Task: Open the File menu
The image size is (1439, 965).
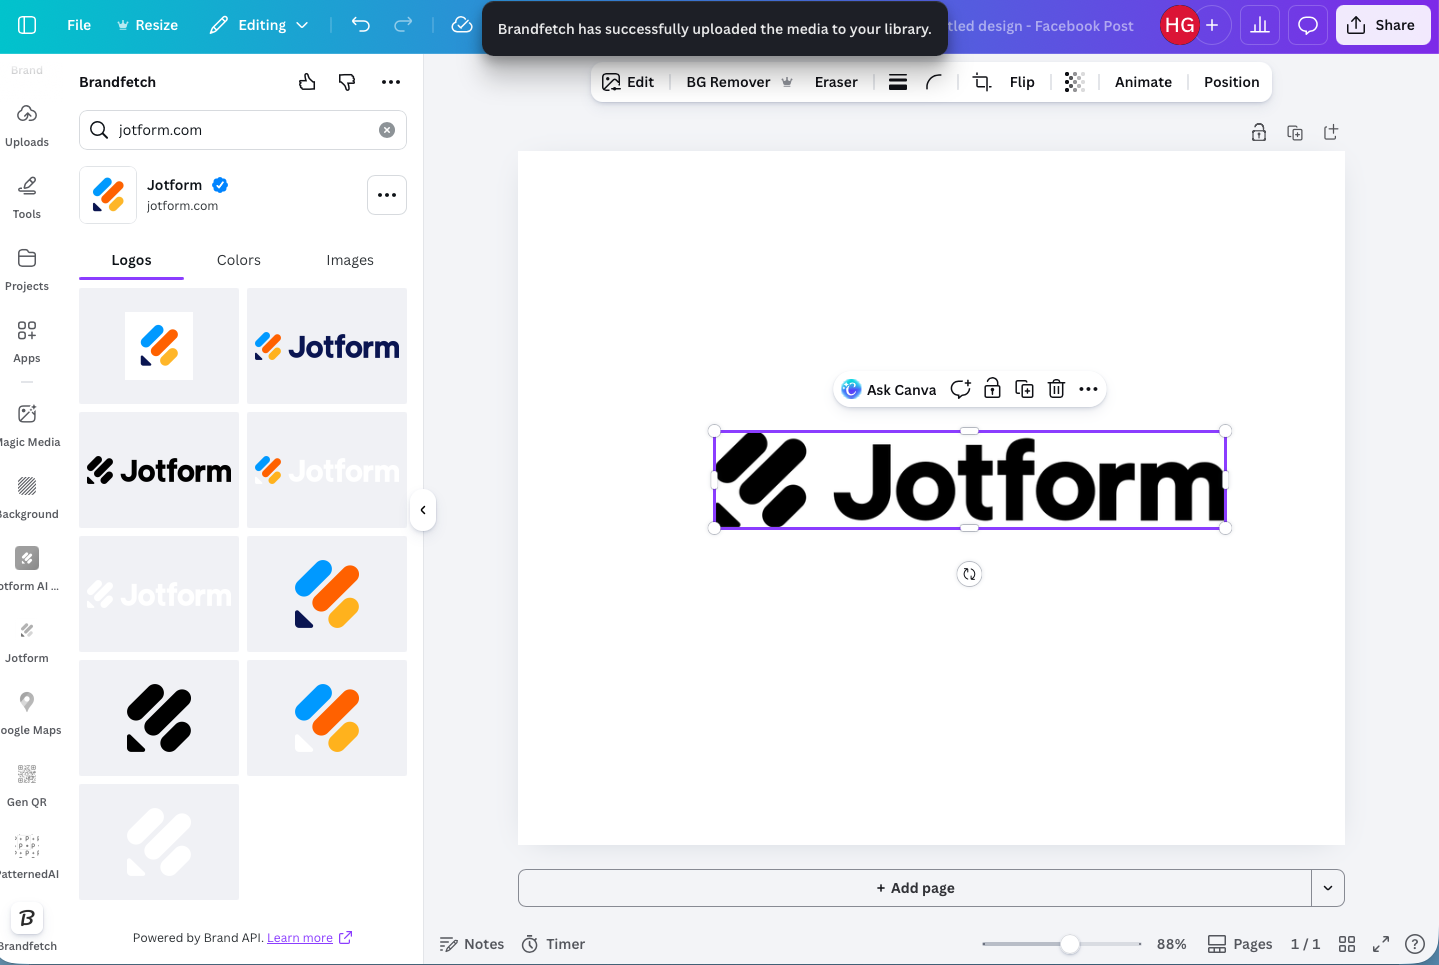Action: [78, 25]
